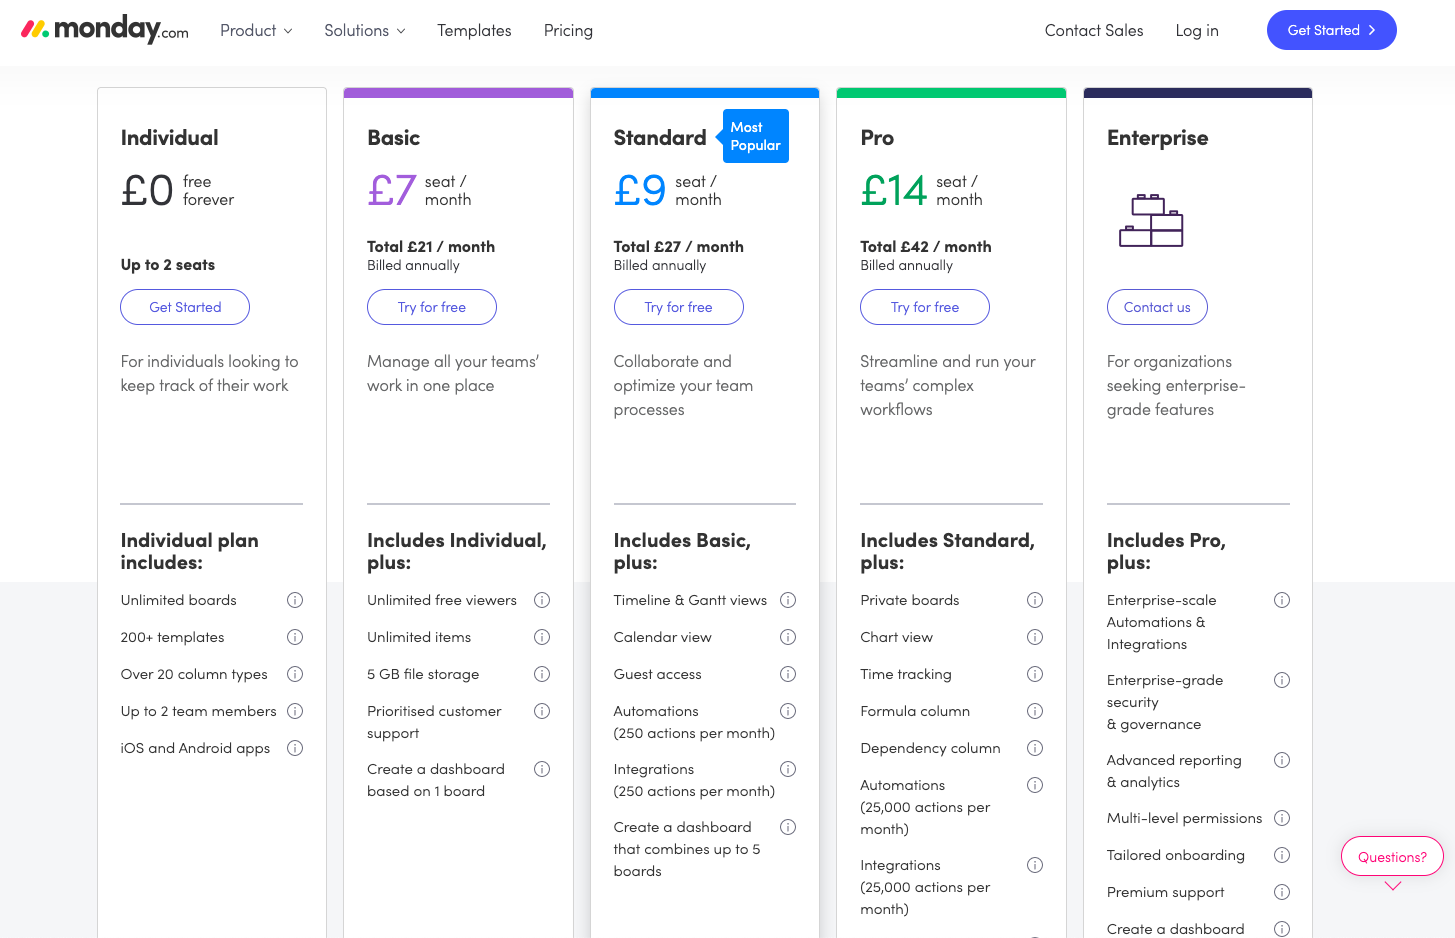Click Contact us on Enterprise plan
The width and height of the screenshot is (1455, 938).
click(x=1157, y=307)
